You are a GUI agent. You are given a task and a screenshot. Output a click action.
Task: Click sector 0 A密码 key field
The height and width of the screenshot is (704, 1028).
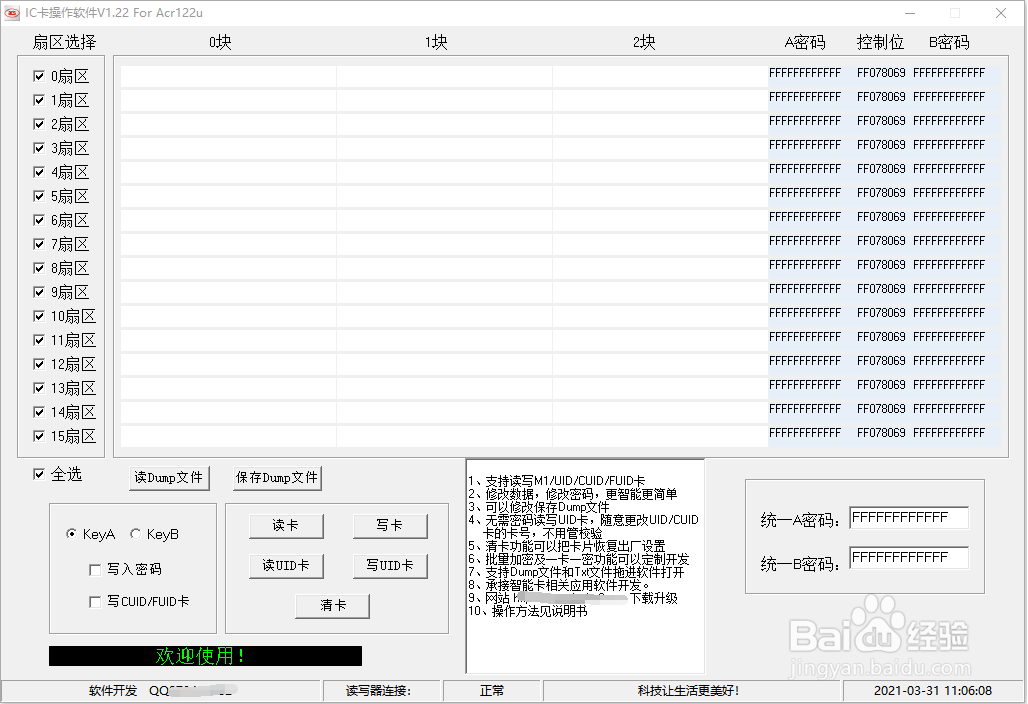pos(805,73)
